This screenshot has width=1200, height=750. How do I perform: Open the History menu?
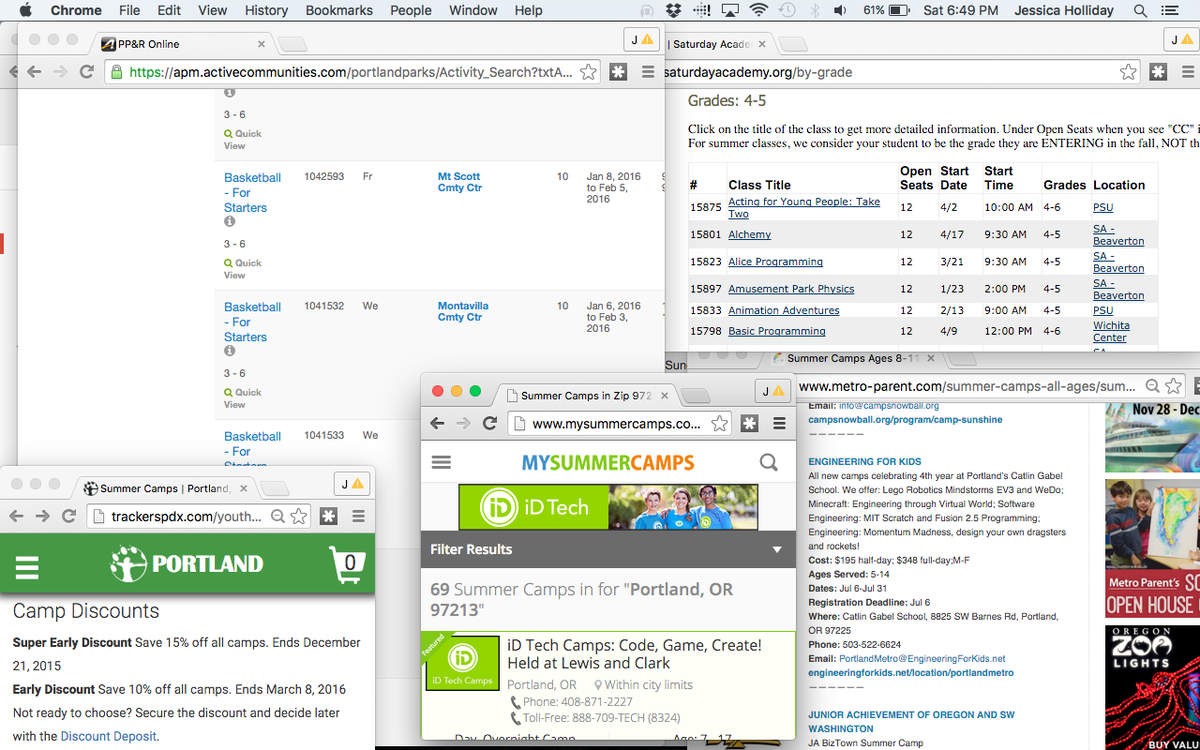(x=266, y=10)
